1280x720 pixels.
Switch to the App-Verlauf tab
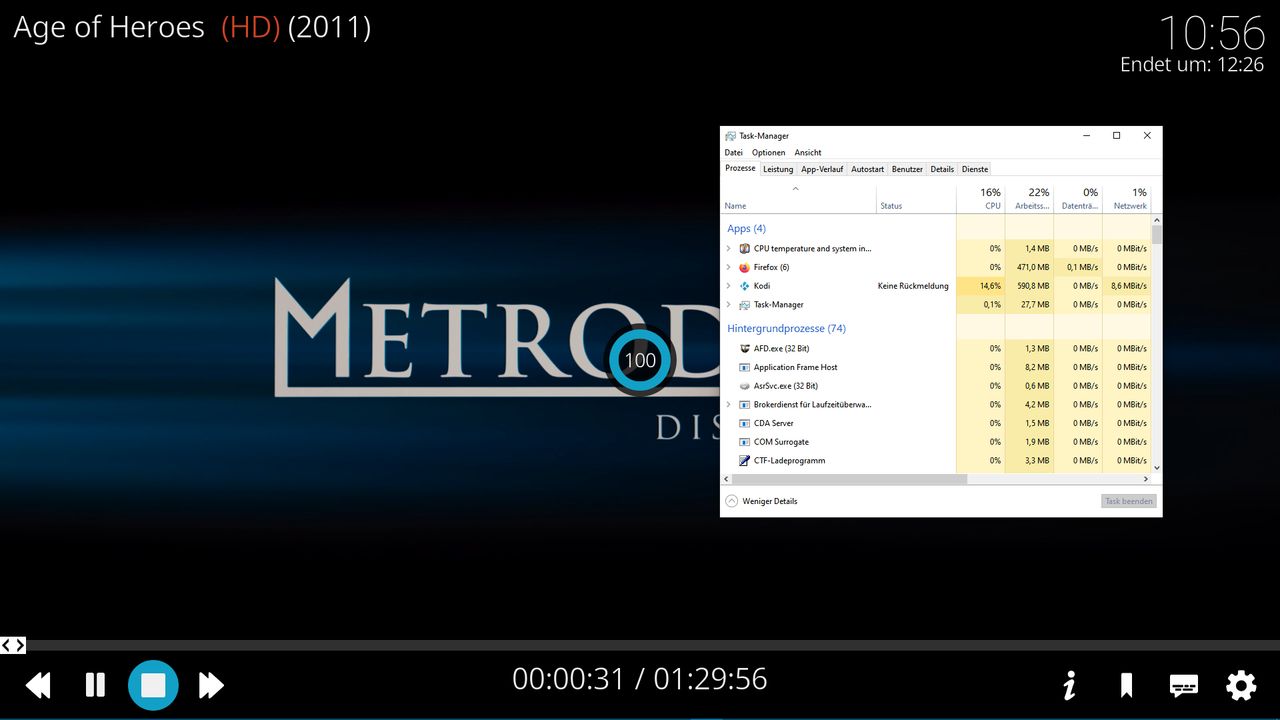(822, 169)
